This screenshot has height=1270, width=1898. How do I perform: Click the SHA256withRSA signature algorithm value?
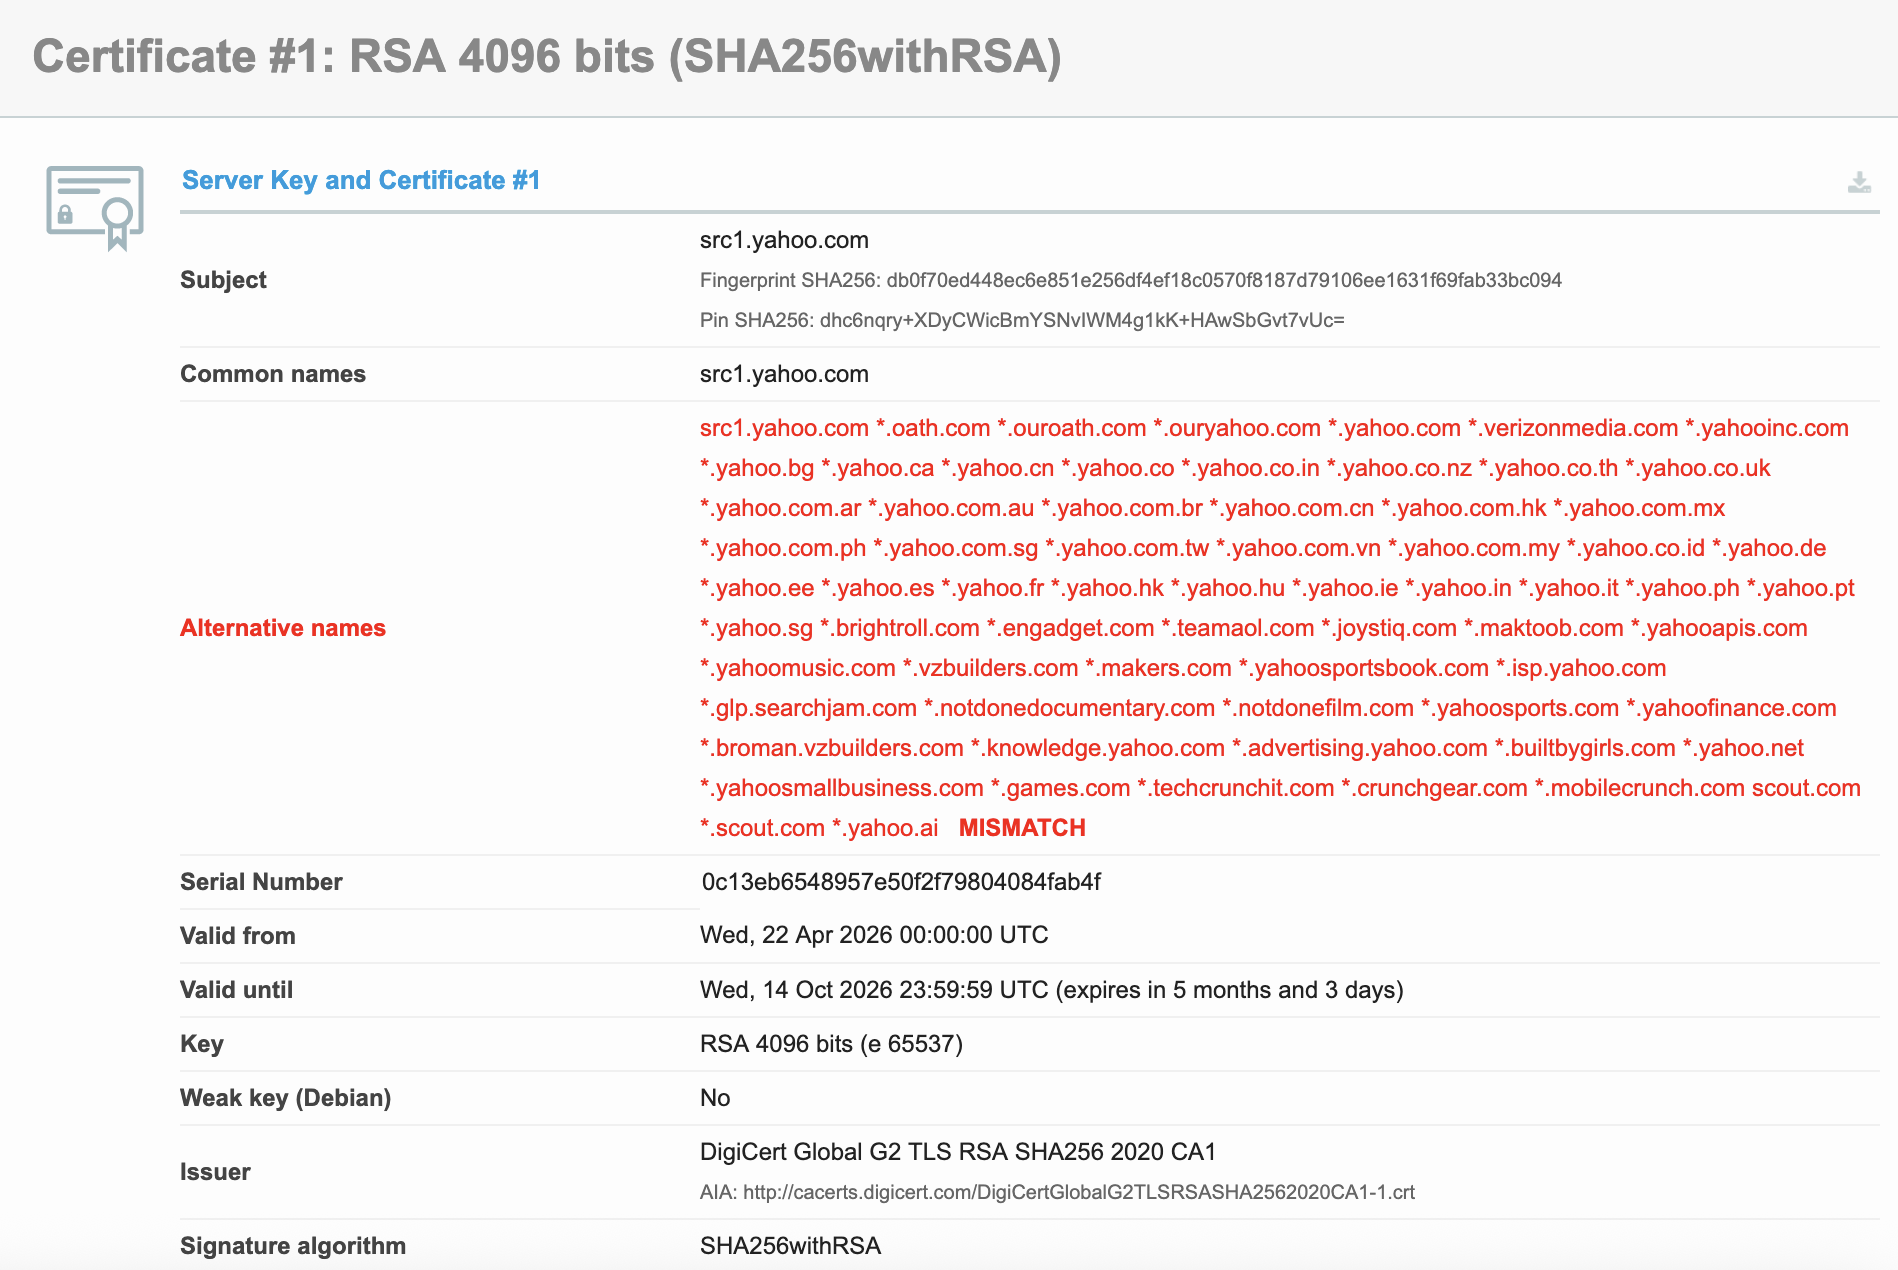790,1246
